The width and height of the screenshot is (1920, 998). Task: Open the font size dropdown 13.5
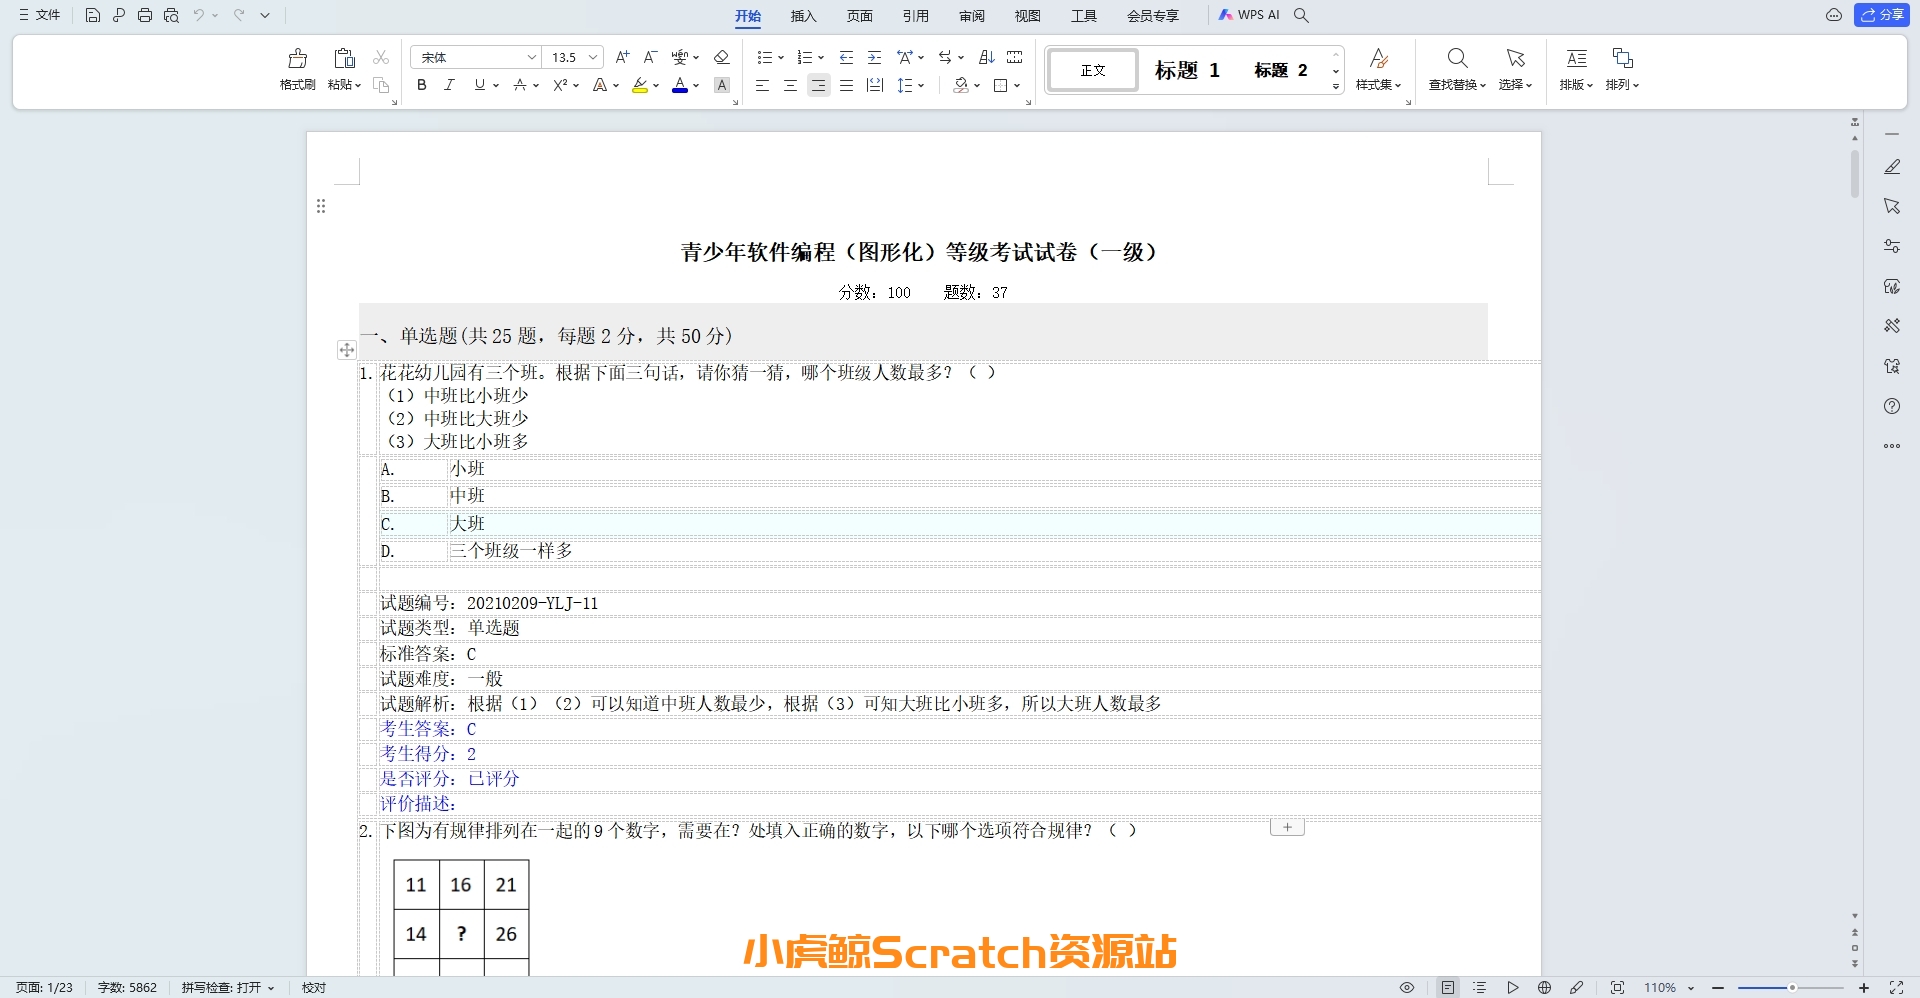pos(593,57)
